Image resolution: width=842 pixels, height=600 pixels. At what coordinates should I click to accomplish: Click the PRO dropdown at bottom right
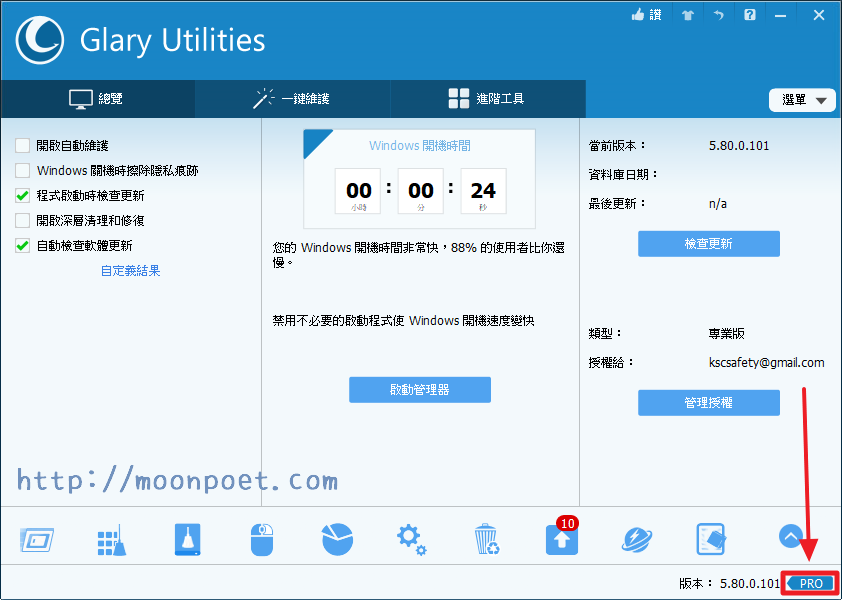(x=808, y=583)
